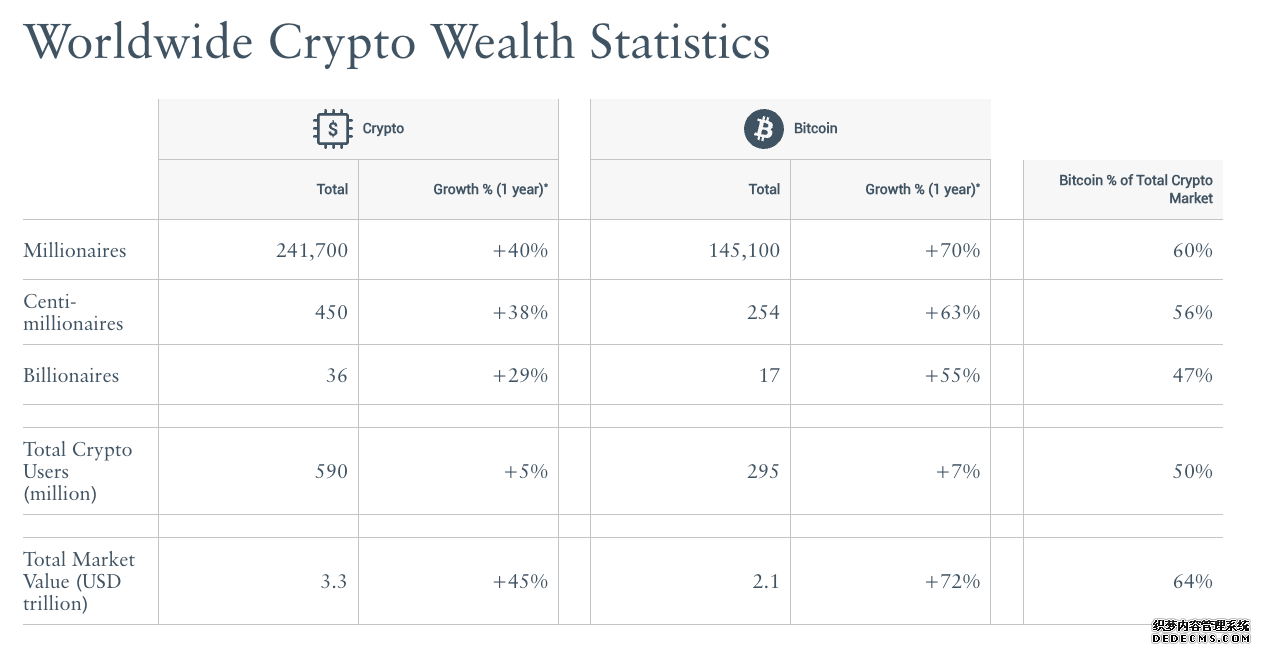Click the Total Crypto Users row label

click(x=78, y=471)
